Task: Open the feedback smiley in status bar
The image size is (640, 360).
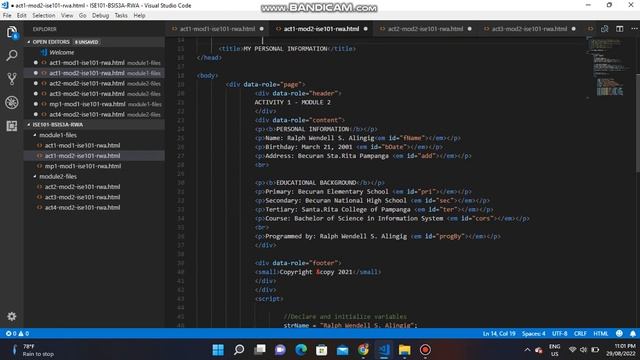Action: (x=619, y=333)
